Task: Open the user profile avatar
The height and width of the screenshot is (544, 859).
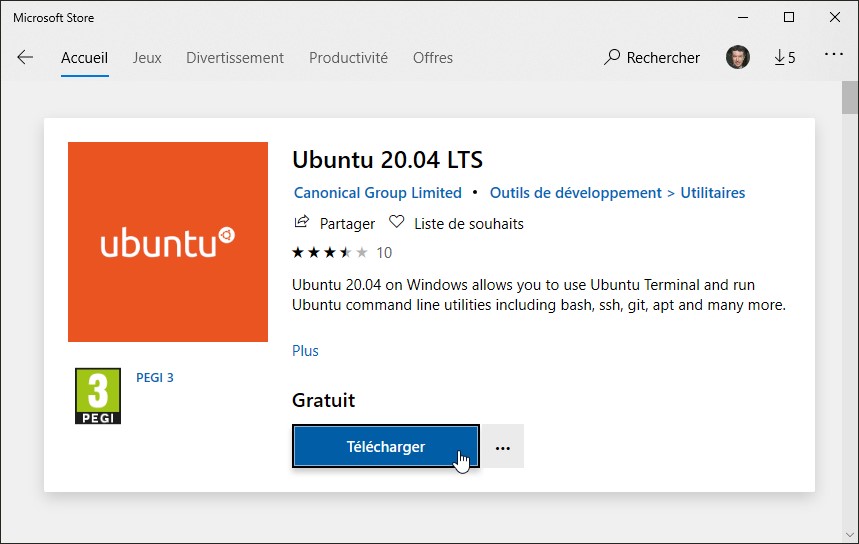Action: (x=737, y=58)
